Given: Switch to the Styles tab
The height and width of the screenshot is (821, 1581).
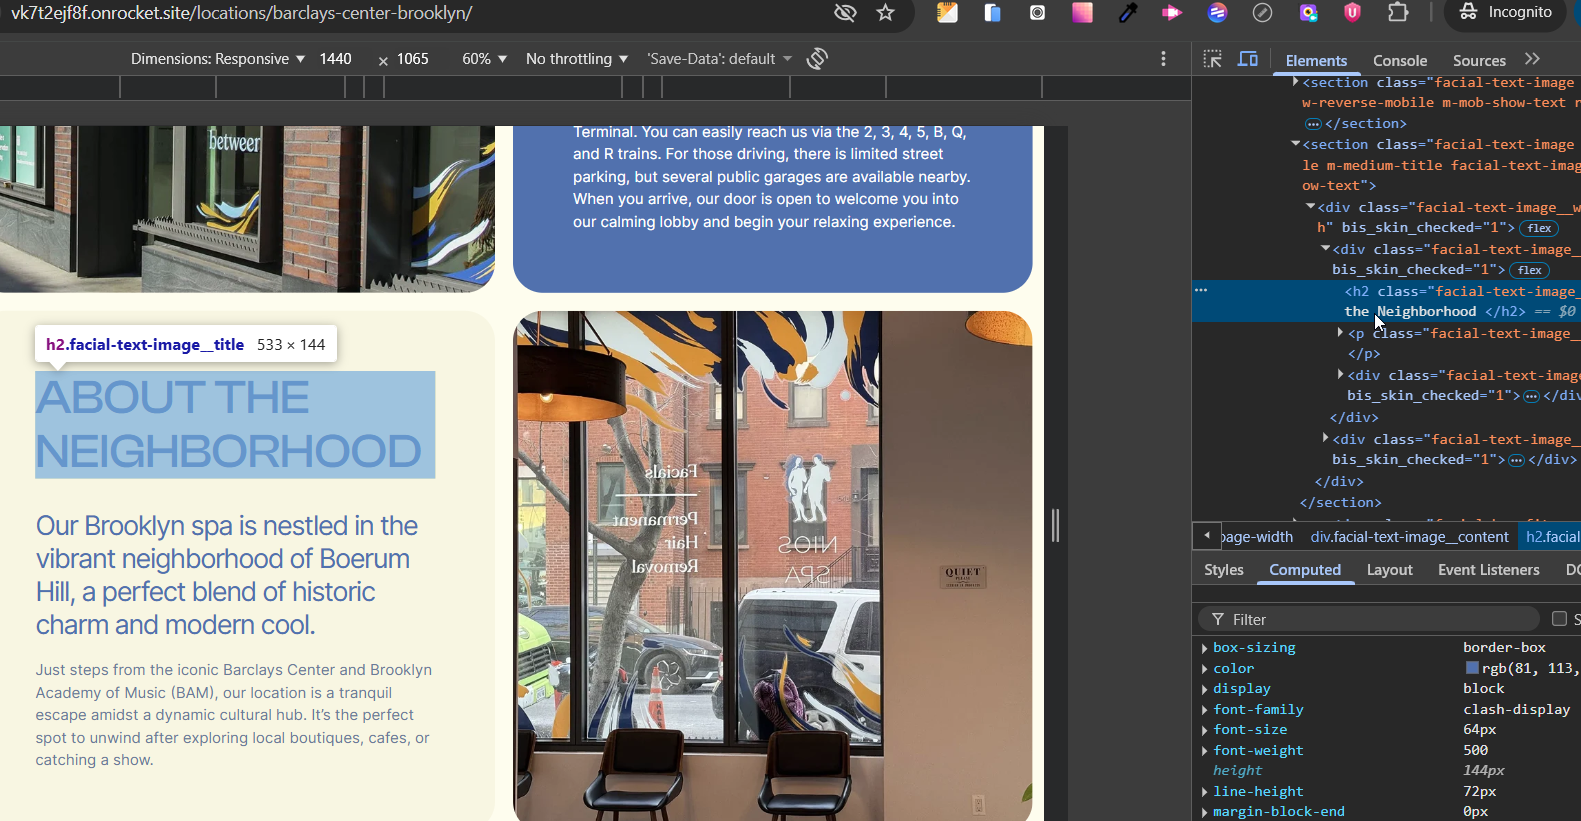Looking at the screenshot, I should [x=1223, y=570].
